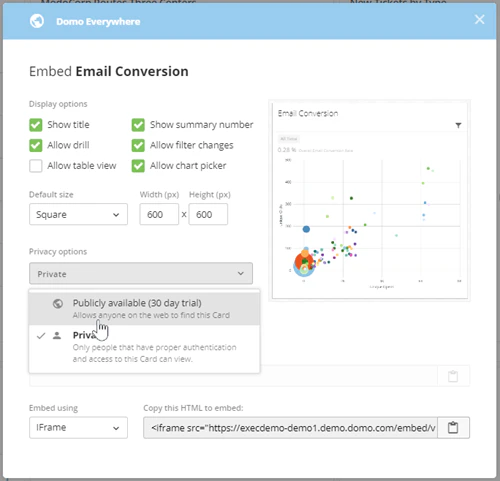The height and width of the screenshot is (481, 500).
Task: Close the Domo Everywhere dialog
Action: (479, 19)
